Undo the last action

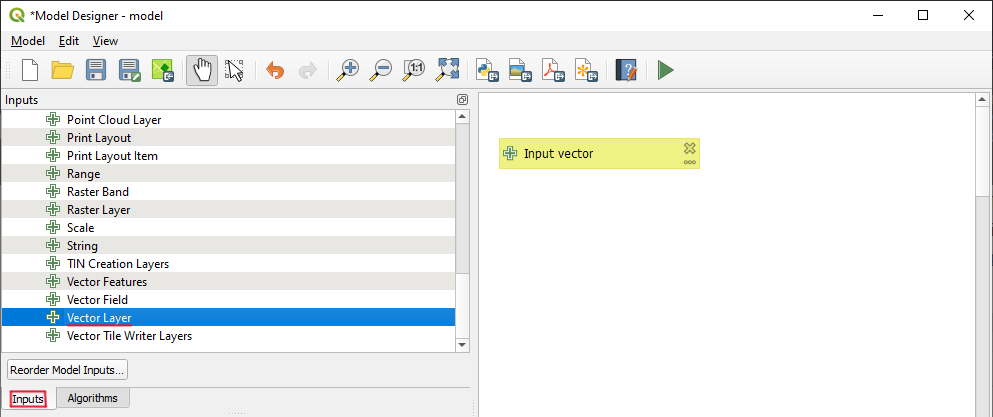tap(275, 70)
